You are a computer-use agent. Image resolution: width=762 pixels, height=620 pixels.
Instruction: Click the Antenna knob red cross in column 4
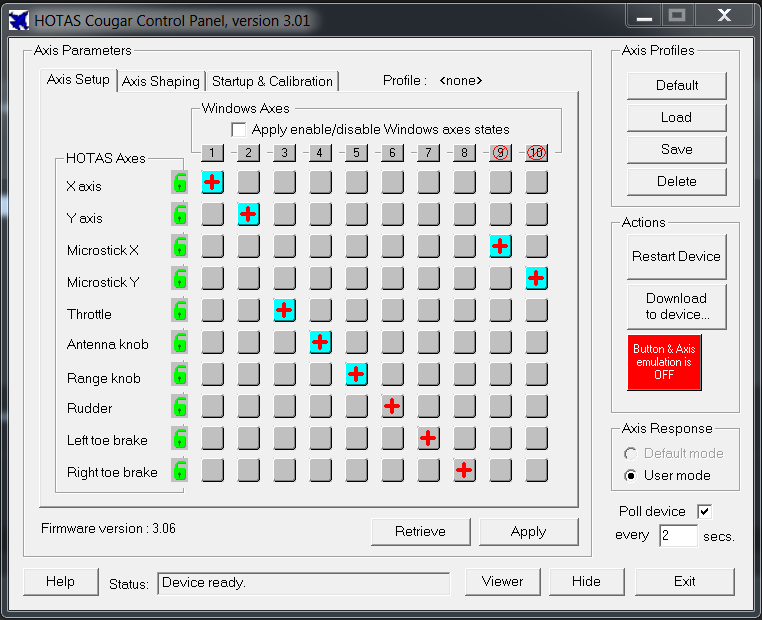(x=320, y=342)
